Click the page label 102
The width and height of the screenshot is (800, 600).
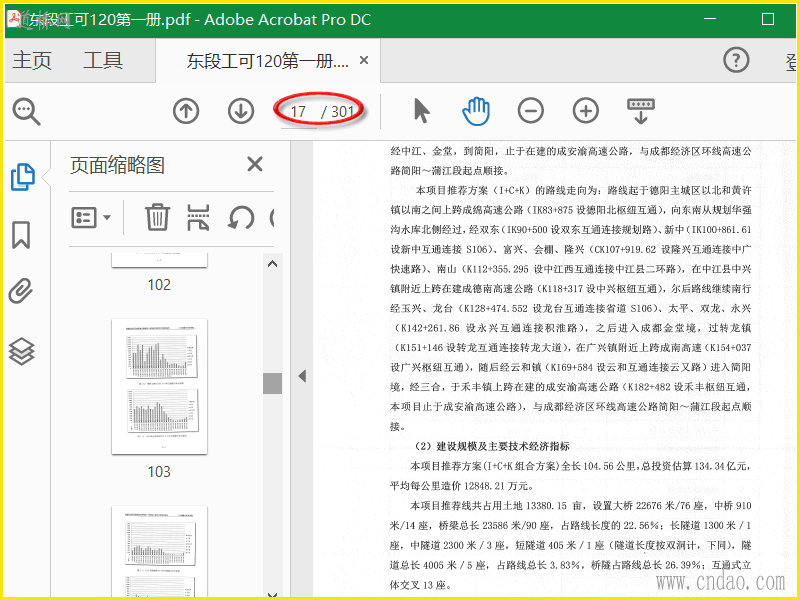[159, 285]
